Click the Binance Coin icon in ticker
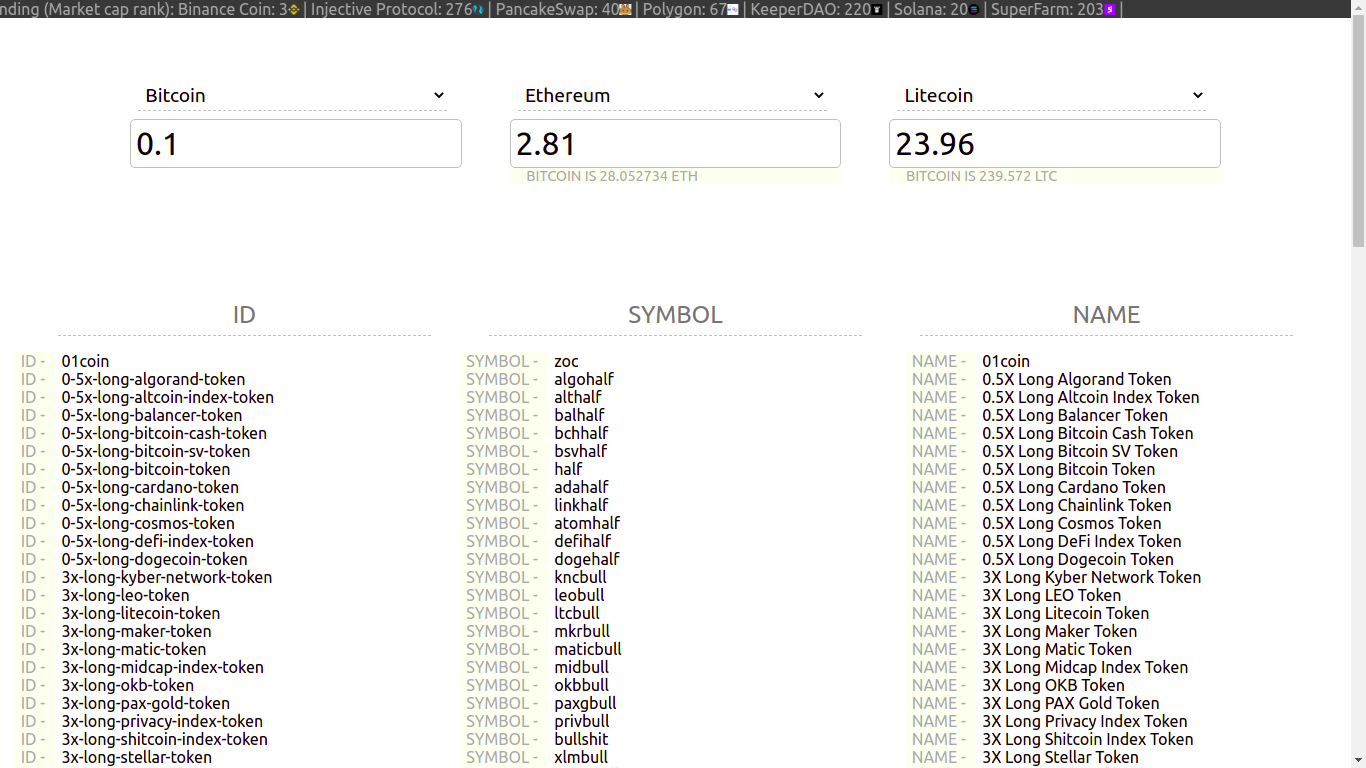The image size is (1366, 768). click(294, 10)
